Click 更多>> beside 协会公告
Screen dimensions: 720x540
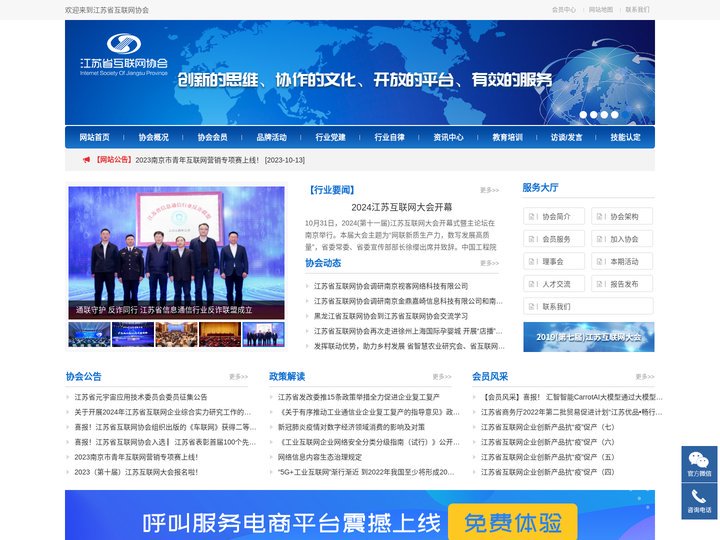tap(238, 377)
